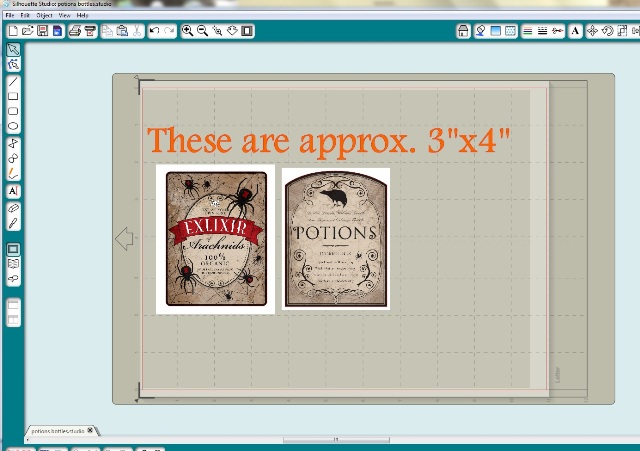Image resolution: width=640 pixels, height=451 pixels.
Task: Activate the Eraser tool
Action: [x=13, y=208]
